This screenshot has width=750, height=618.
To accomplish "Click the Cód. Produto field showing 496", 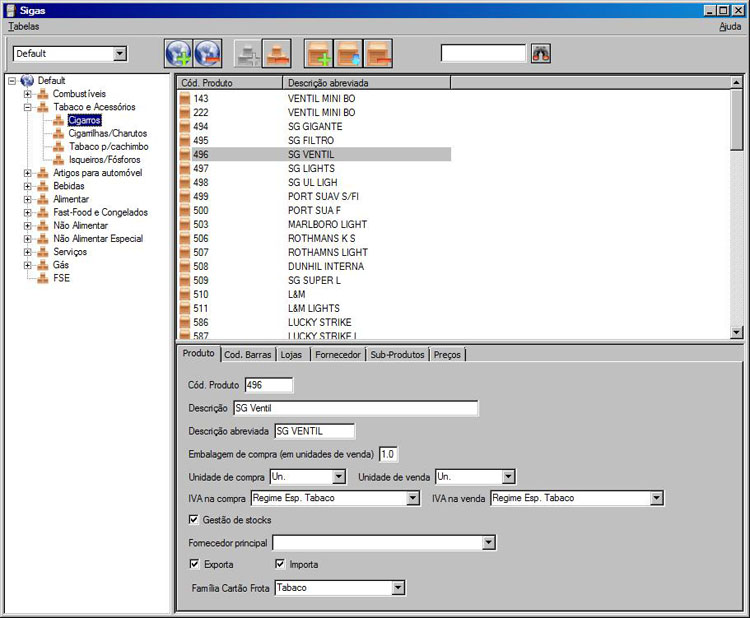I will click(268, 385).
